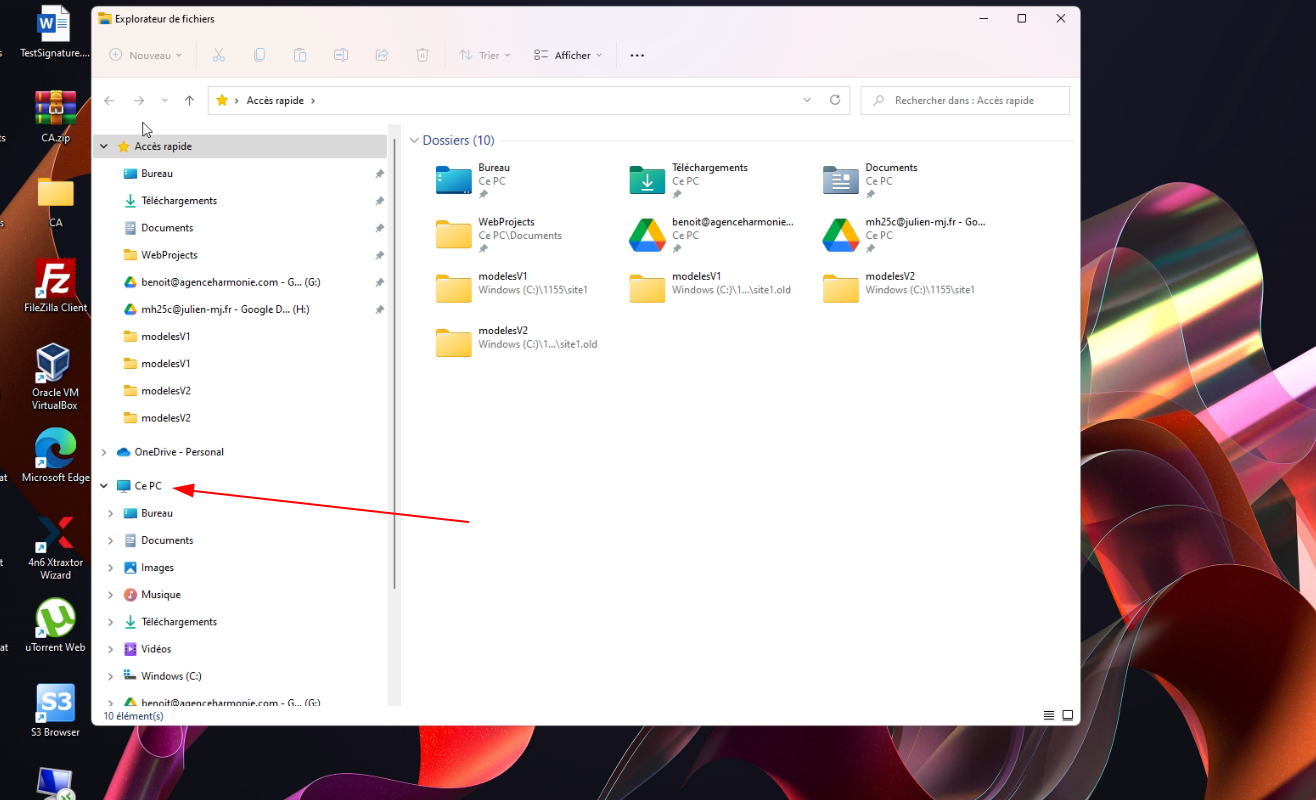Launch uTorrent Web desktop icon
Screen dimensions: 1316x800
click(x=55, y=626)
